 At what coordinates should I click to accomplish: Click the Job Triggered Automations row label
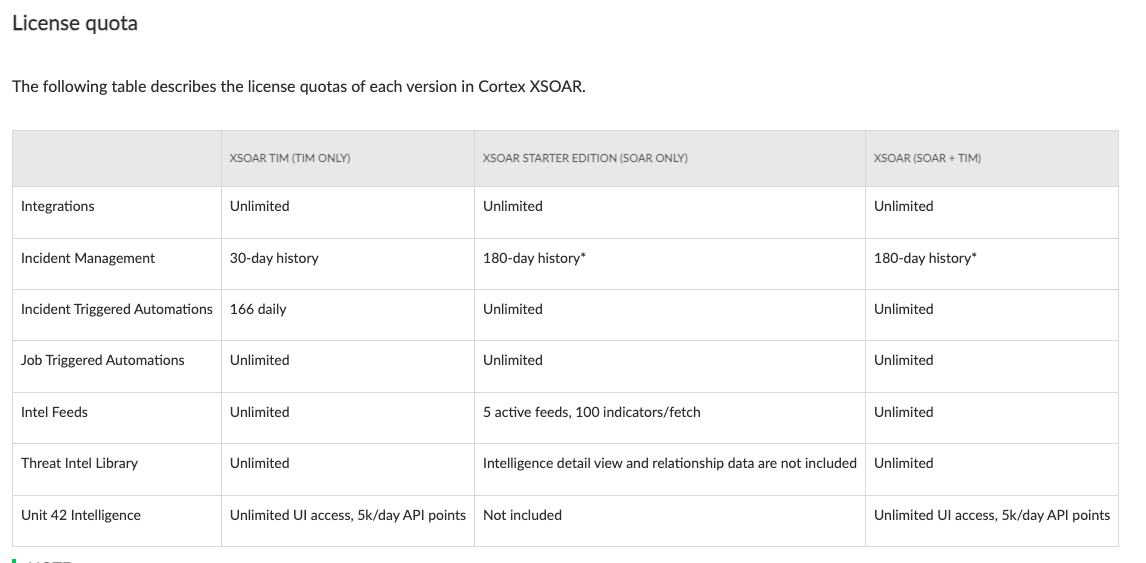pos(103,360)
